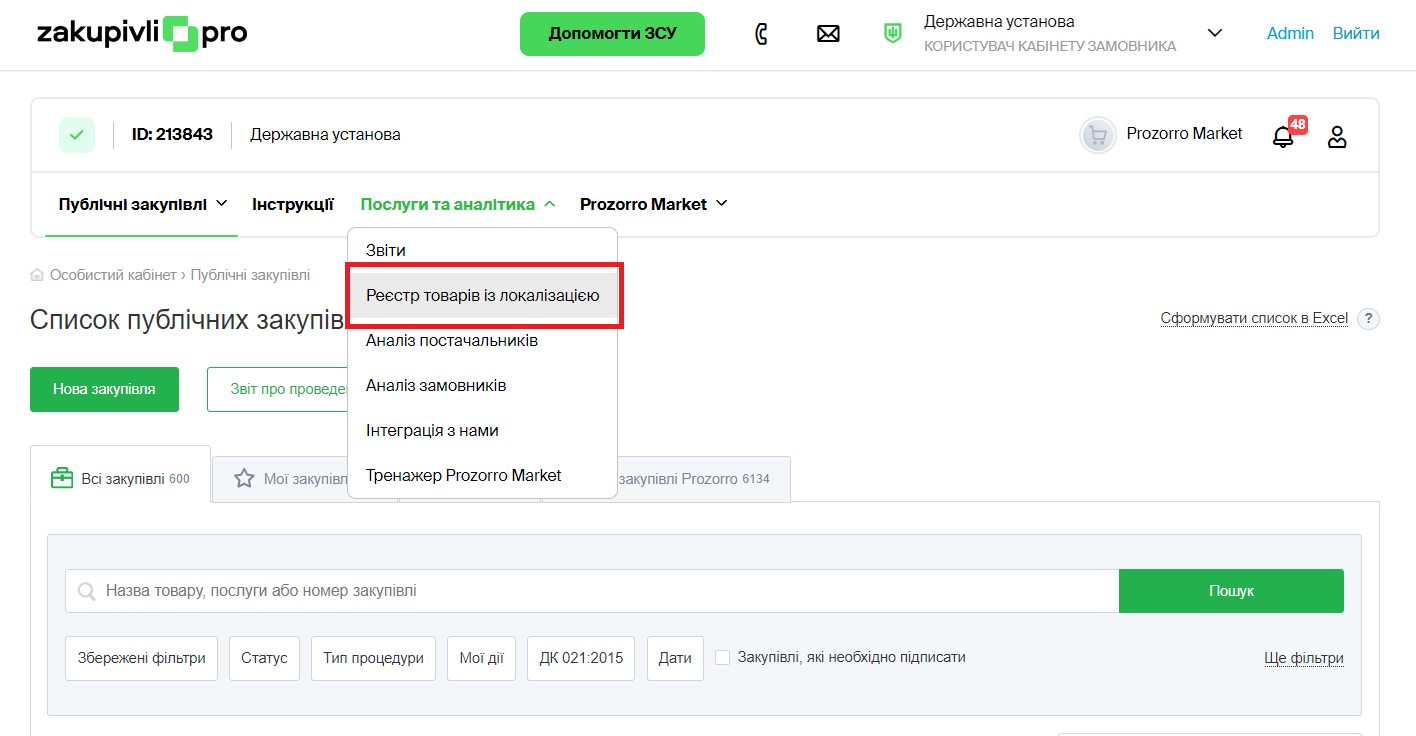Viewport: 1416px width, 736px height.
Task: Expand the organization account dropdown chevron
Action: [1215, 33]
